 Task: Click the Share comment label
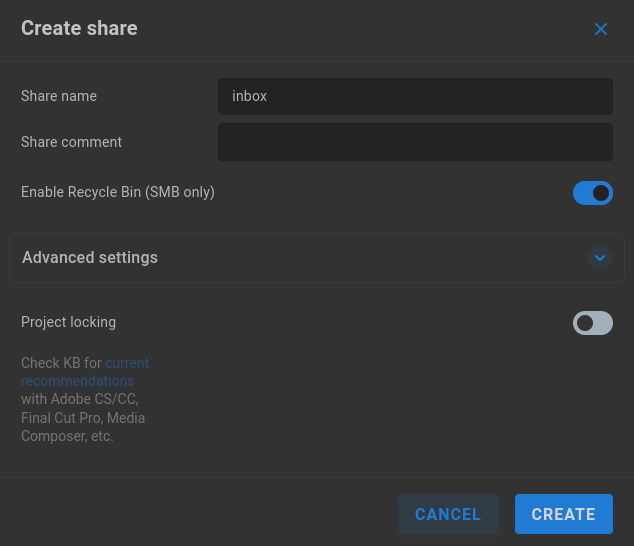72,142
